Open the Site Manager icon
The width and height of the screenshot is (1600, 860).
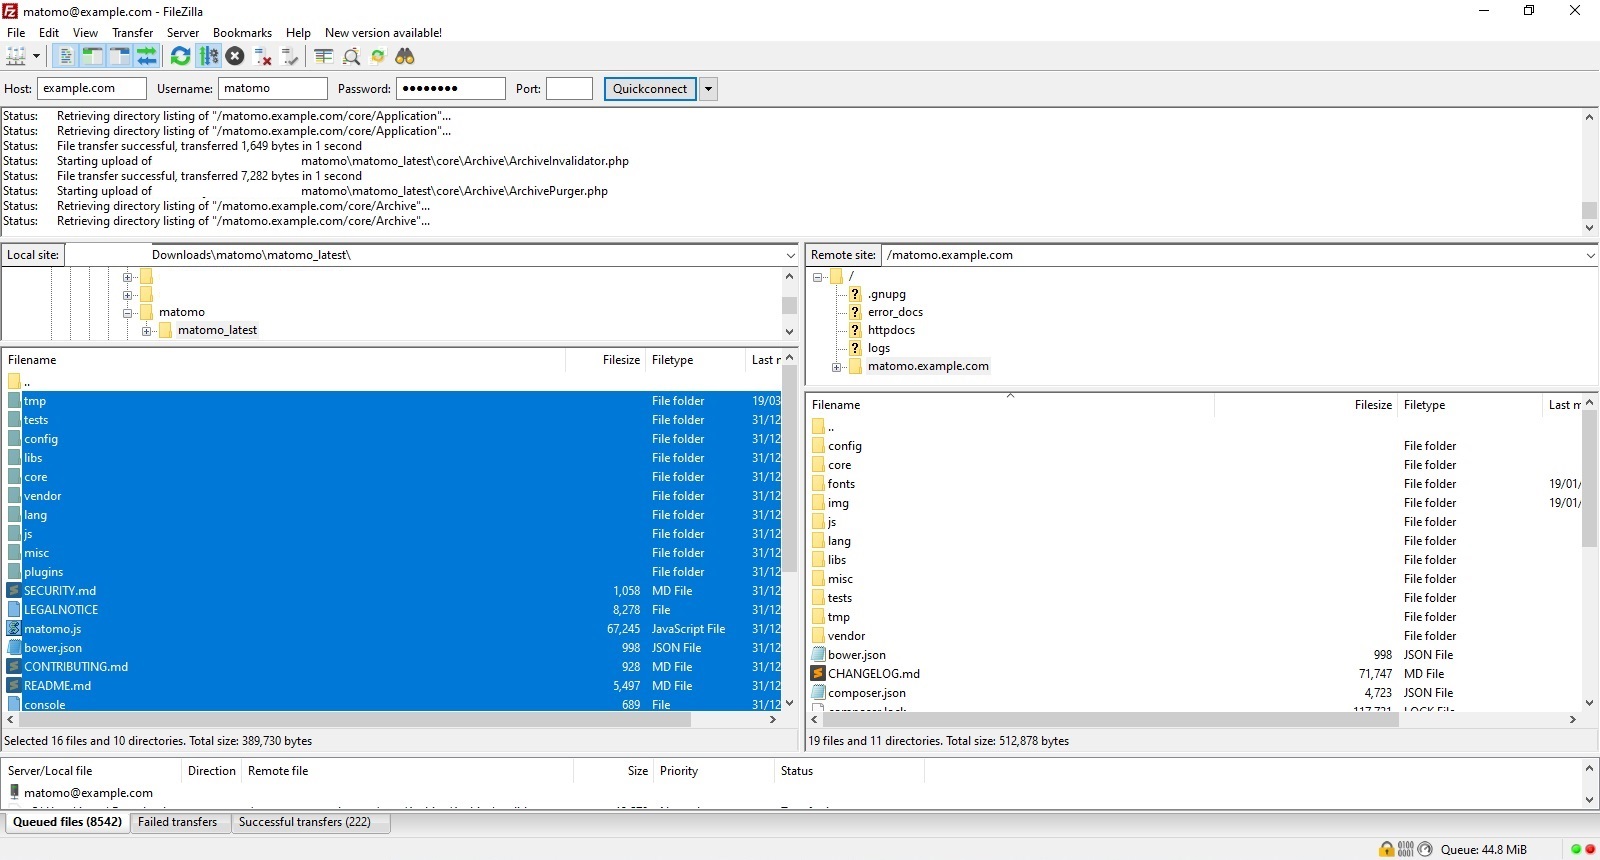pos(16,57)
